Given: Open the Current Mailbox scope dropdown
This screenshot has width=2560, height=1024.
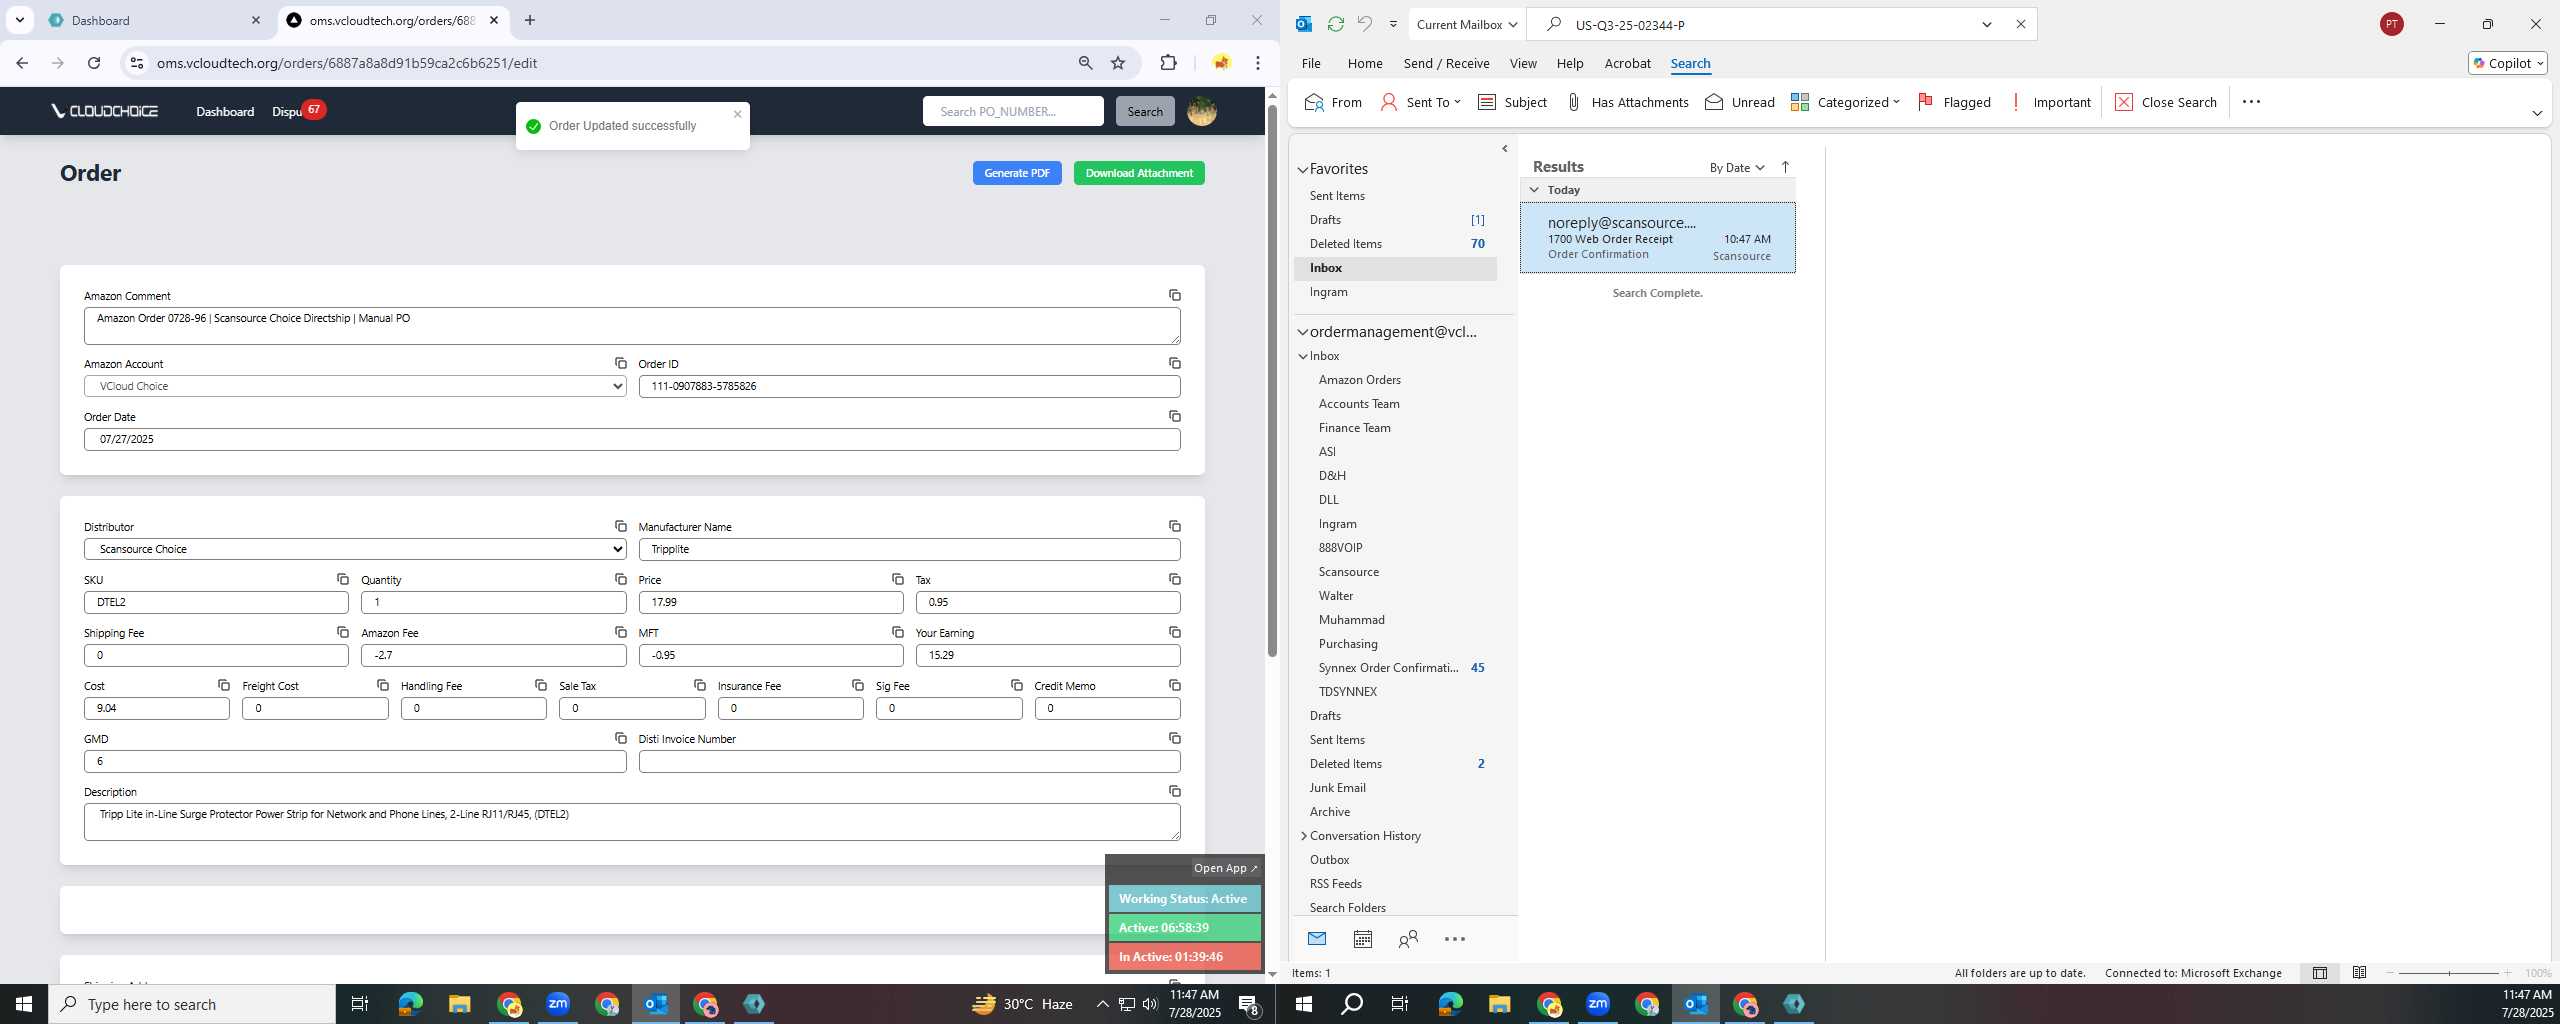Looking at the screenshot, I should coord(1466,24).
